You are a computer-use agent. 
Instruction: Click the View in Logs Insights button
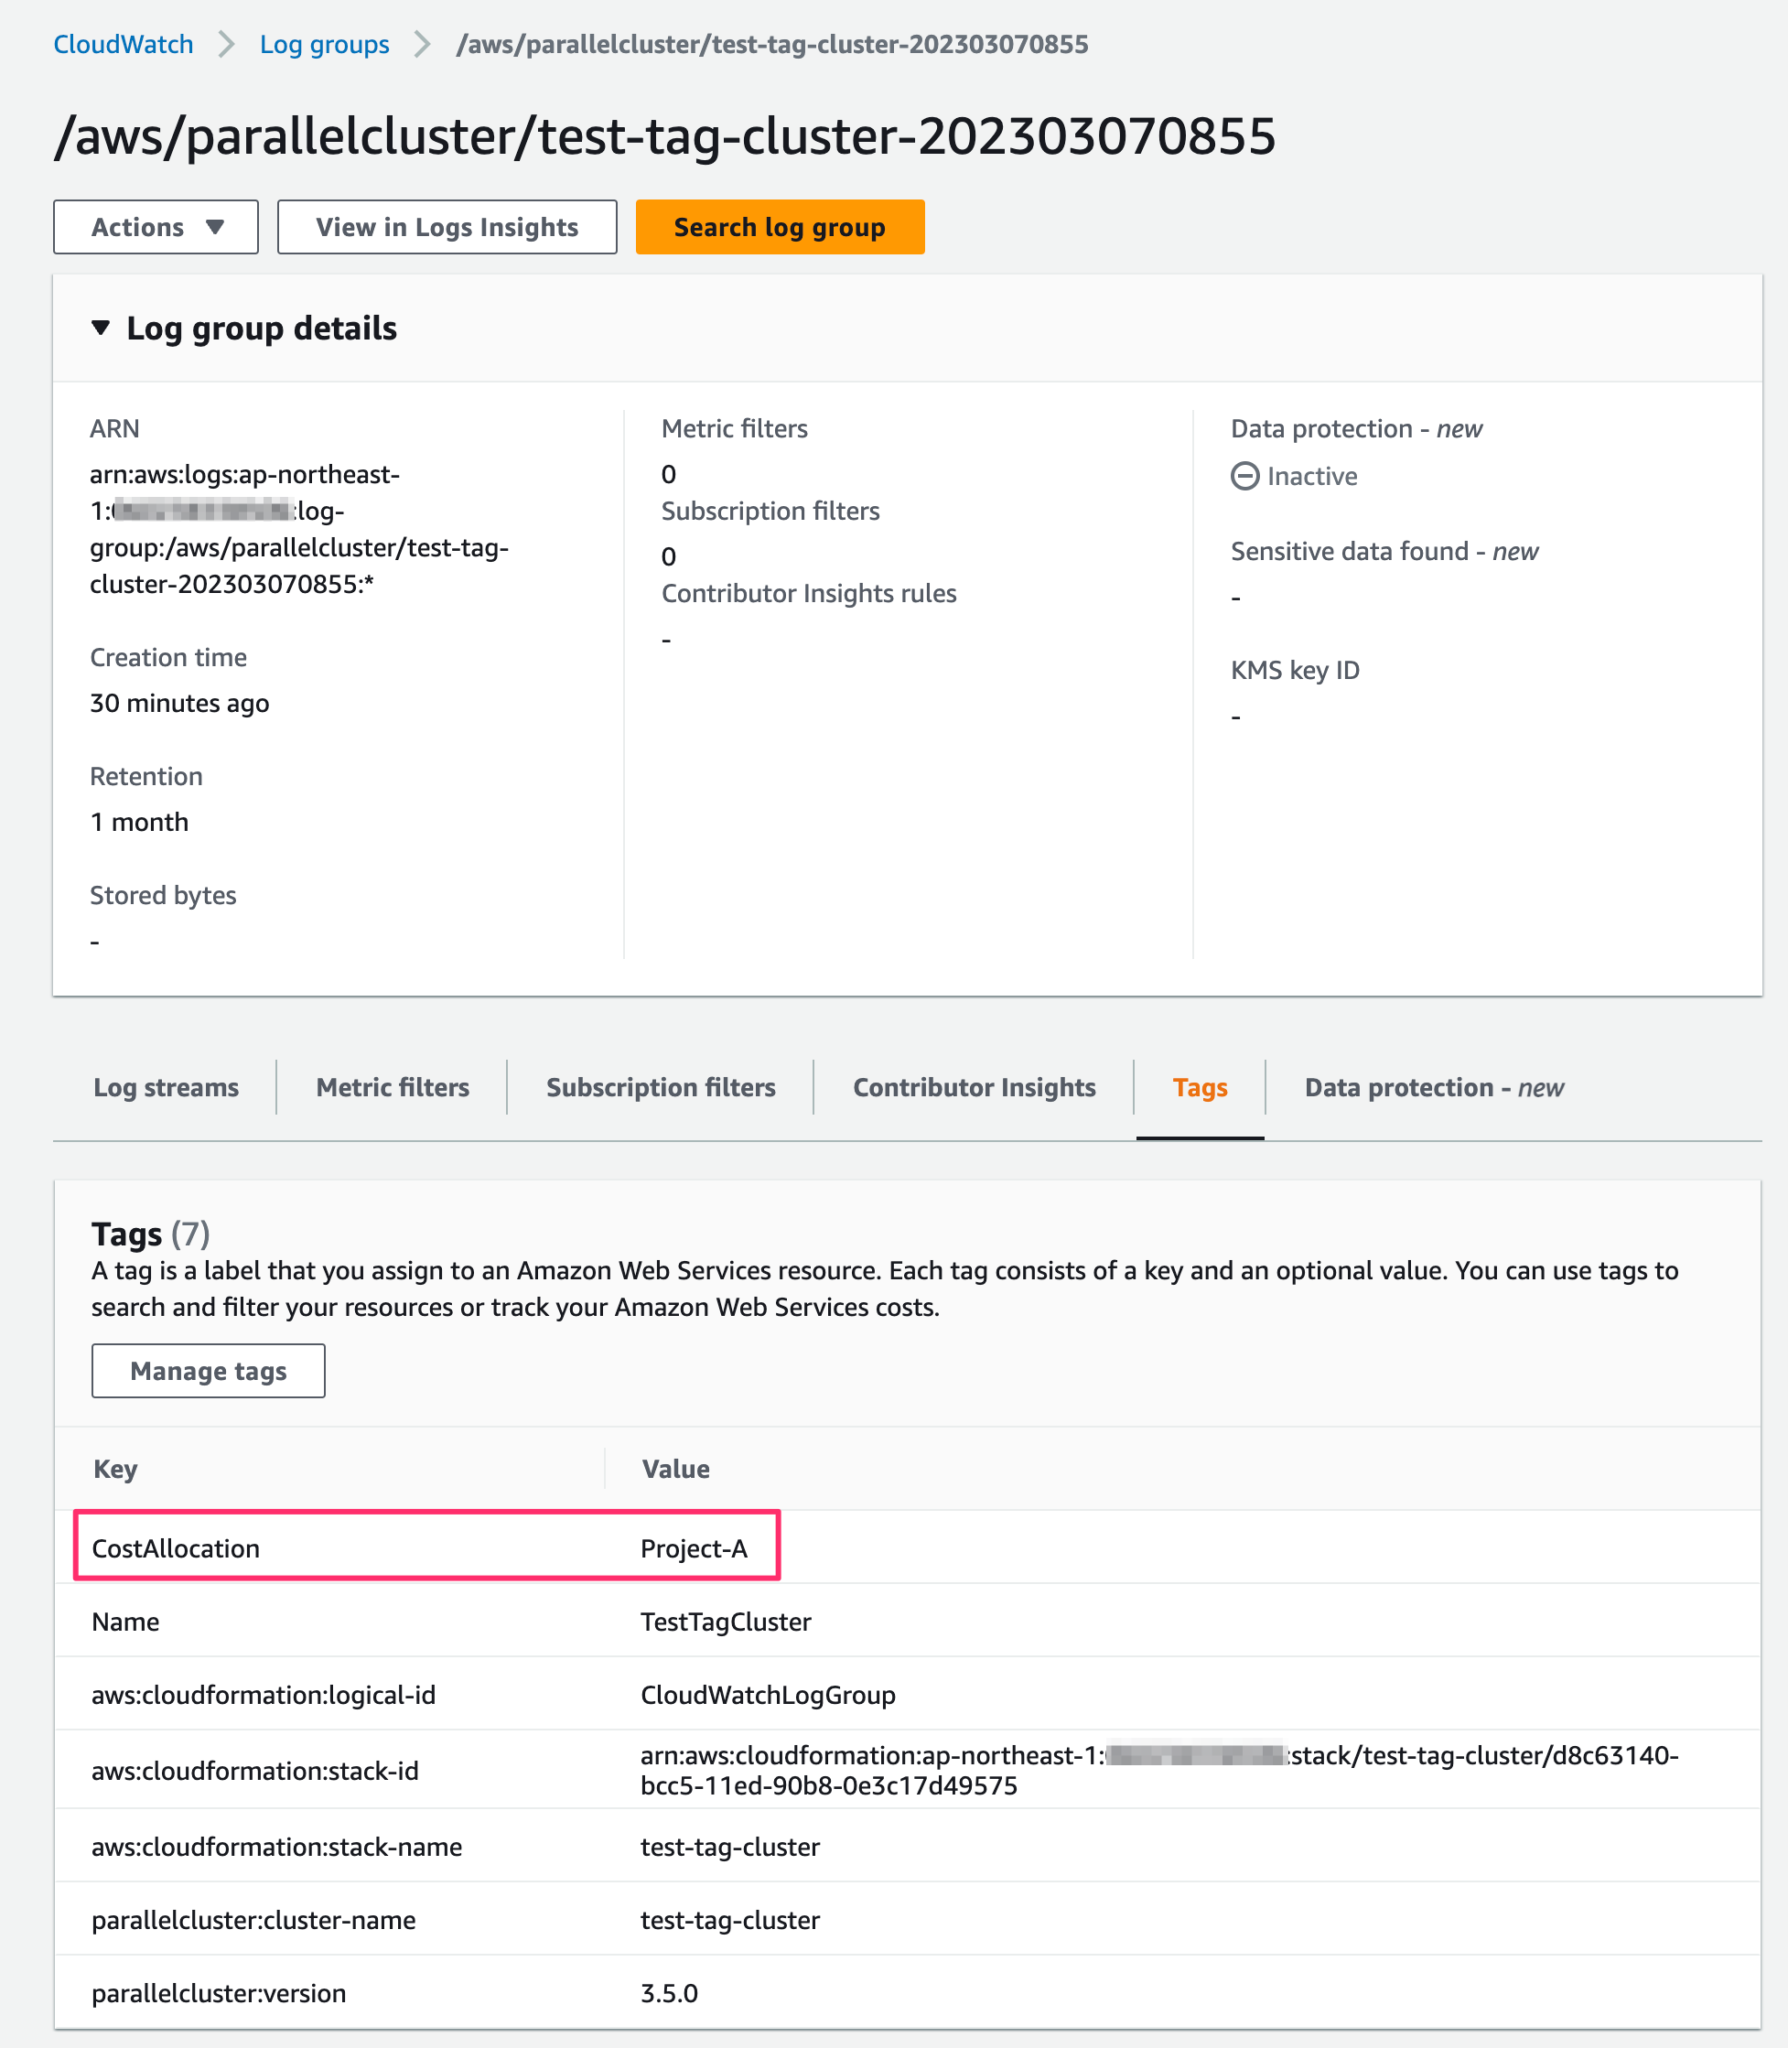tap(446, 227)
